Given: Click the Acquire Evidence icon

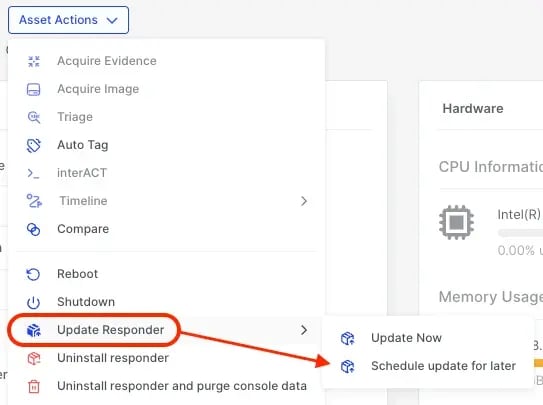Looking at the screenshot, I should pos(34,61).
